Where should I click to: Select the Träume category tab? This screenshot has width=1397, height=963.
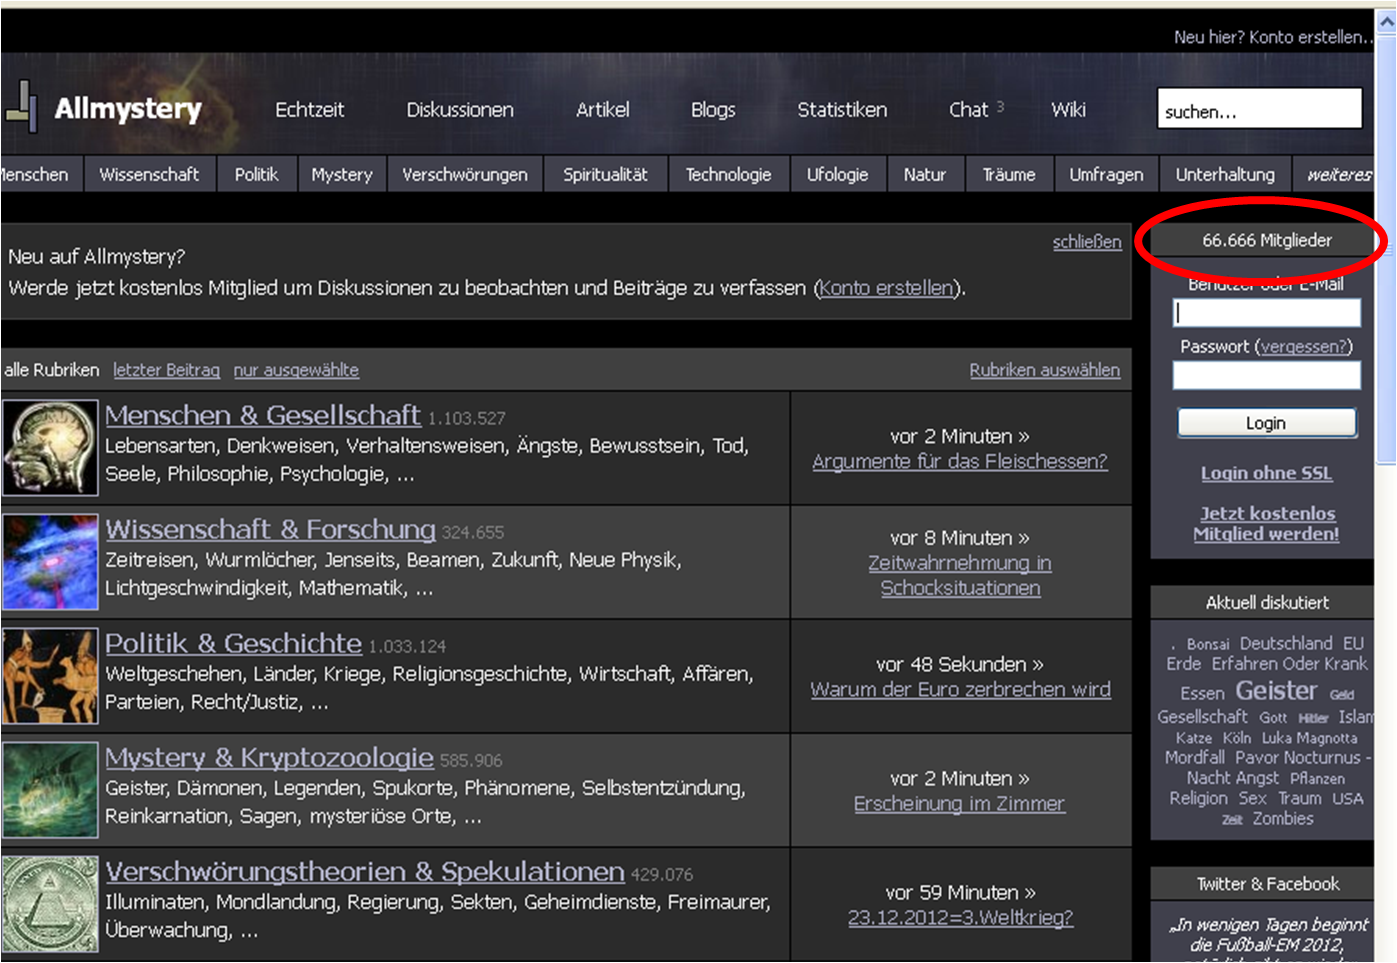pos(1008,174)
